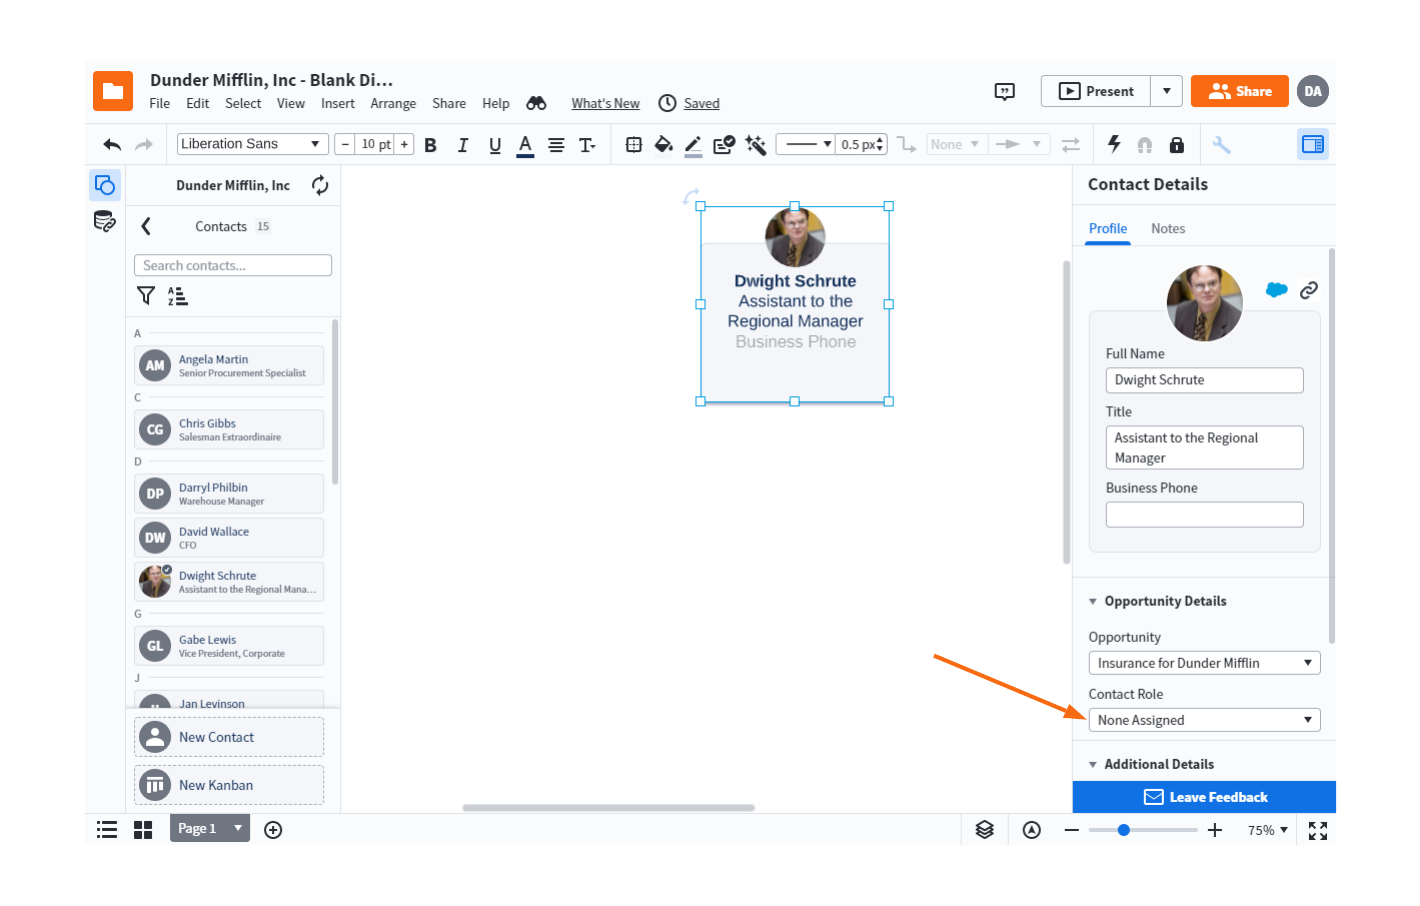Open the Present options dropdown arrow
The width and height of the screenshot is (1420, 906).
tap(1166, 91)
